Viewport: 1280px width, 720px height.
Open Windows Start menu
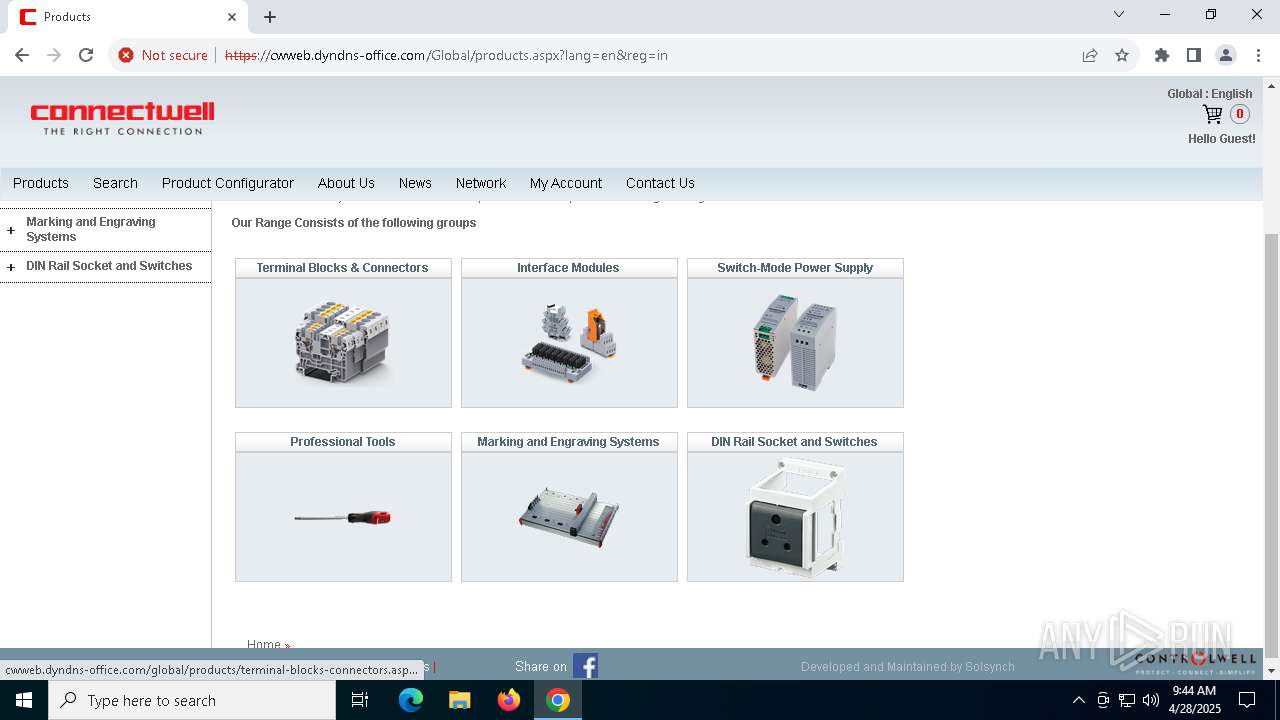tap(24, 700)
